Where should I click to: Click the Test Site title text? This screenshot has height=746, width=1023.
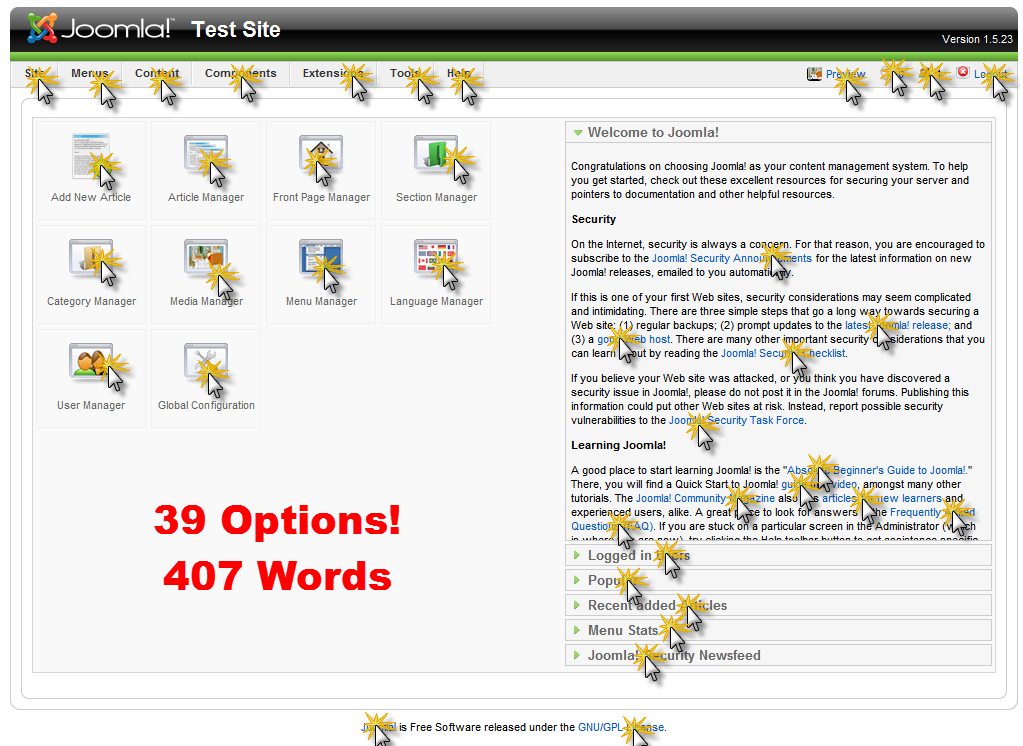click(x=236, y=29)
